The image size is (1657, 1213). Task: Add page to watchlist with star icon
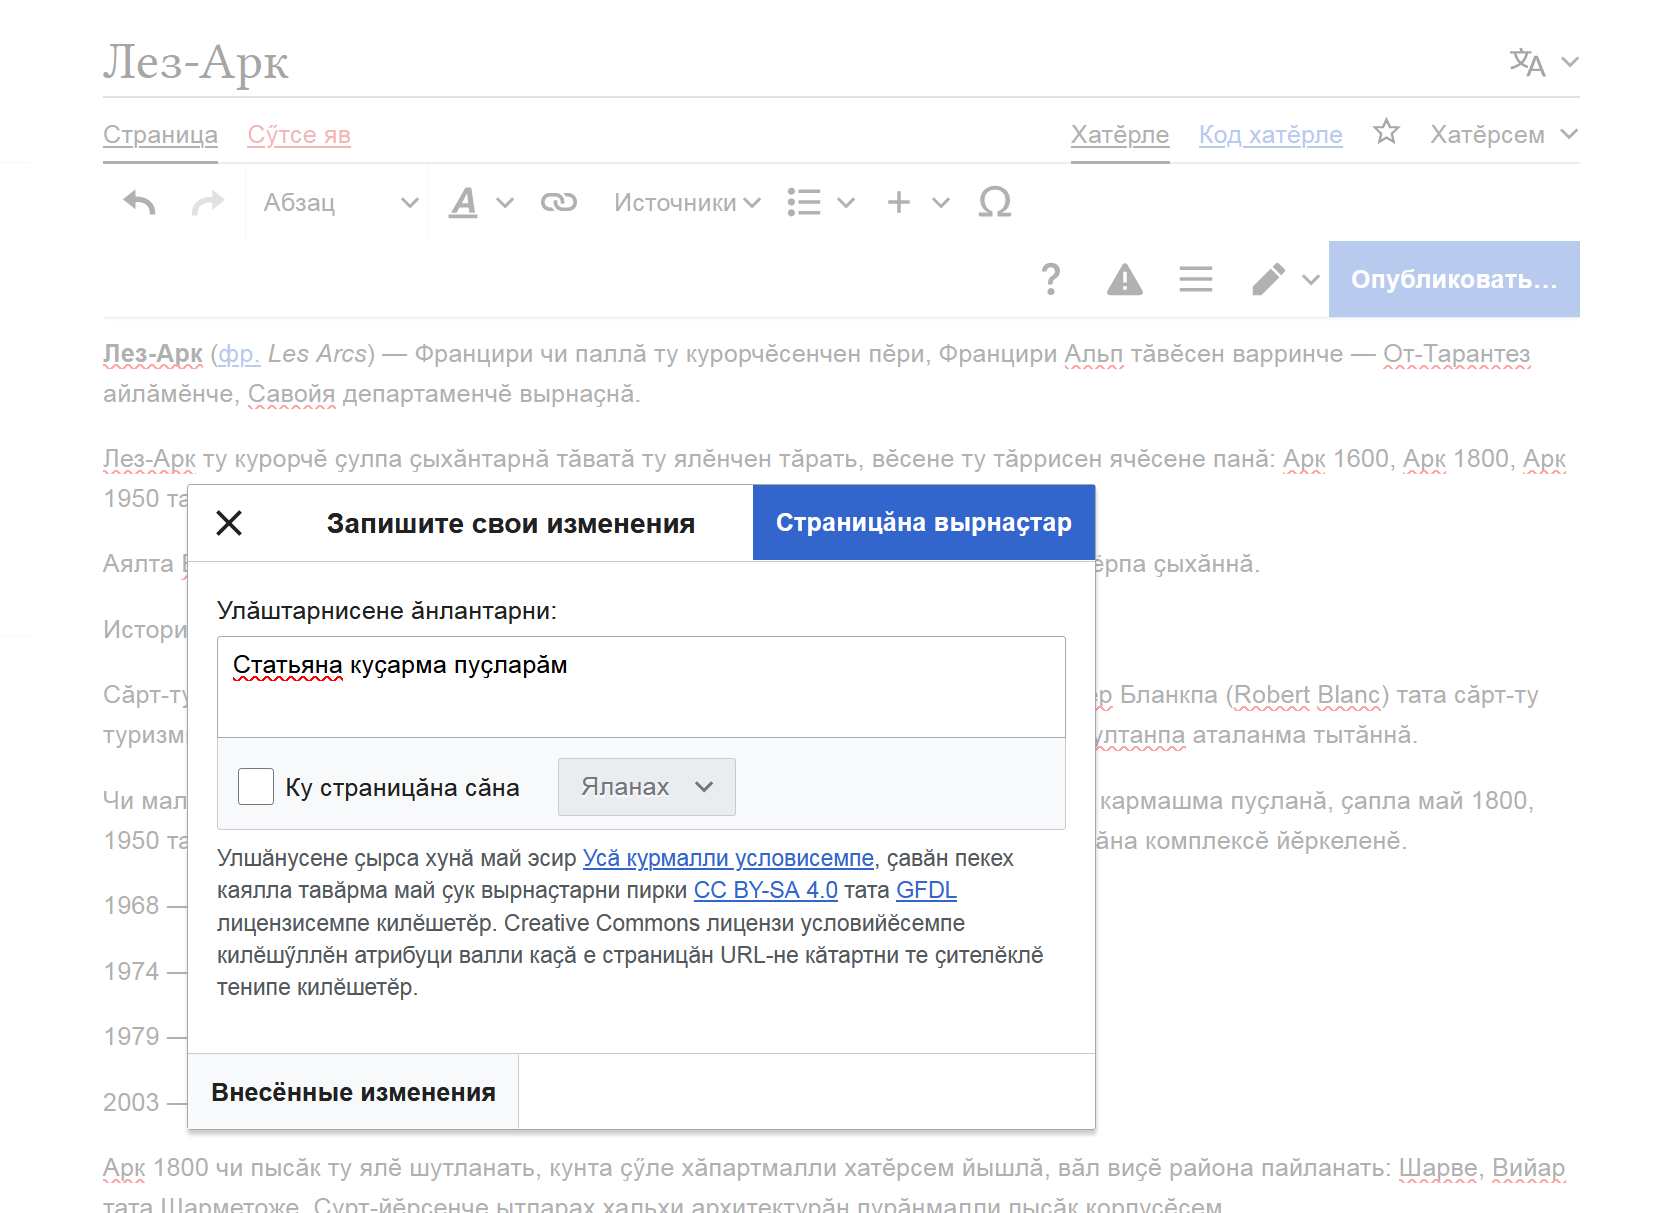1386,133
